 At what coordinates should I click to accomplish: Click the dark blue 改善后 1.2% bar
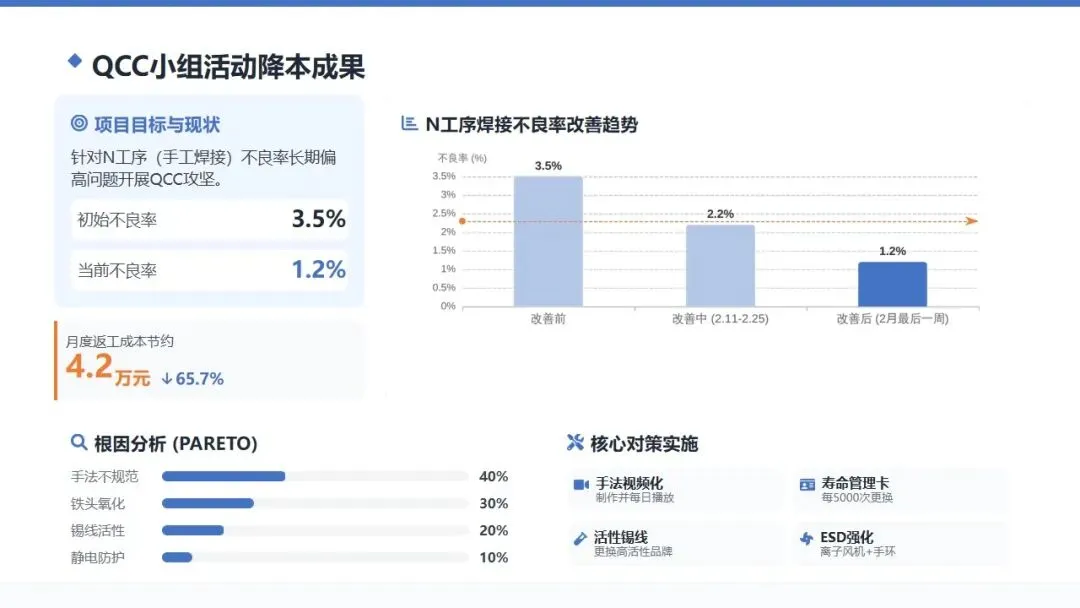tap(892, 284)
